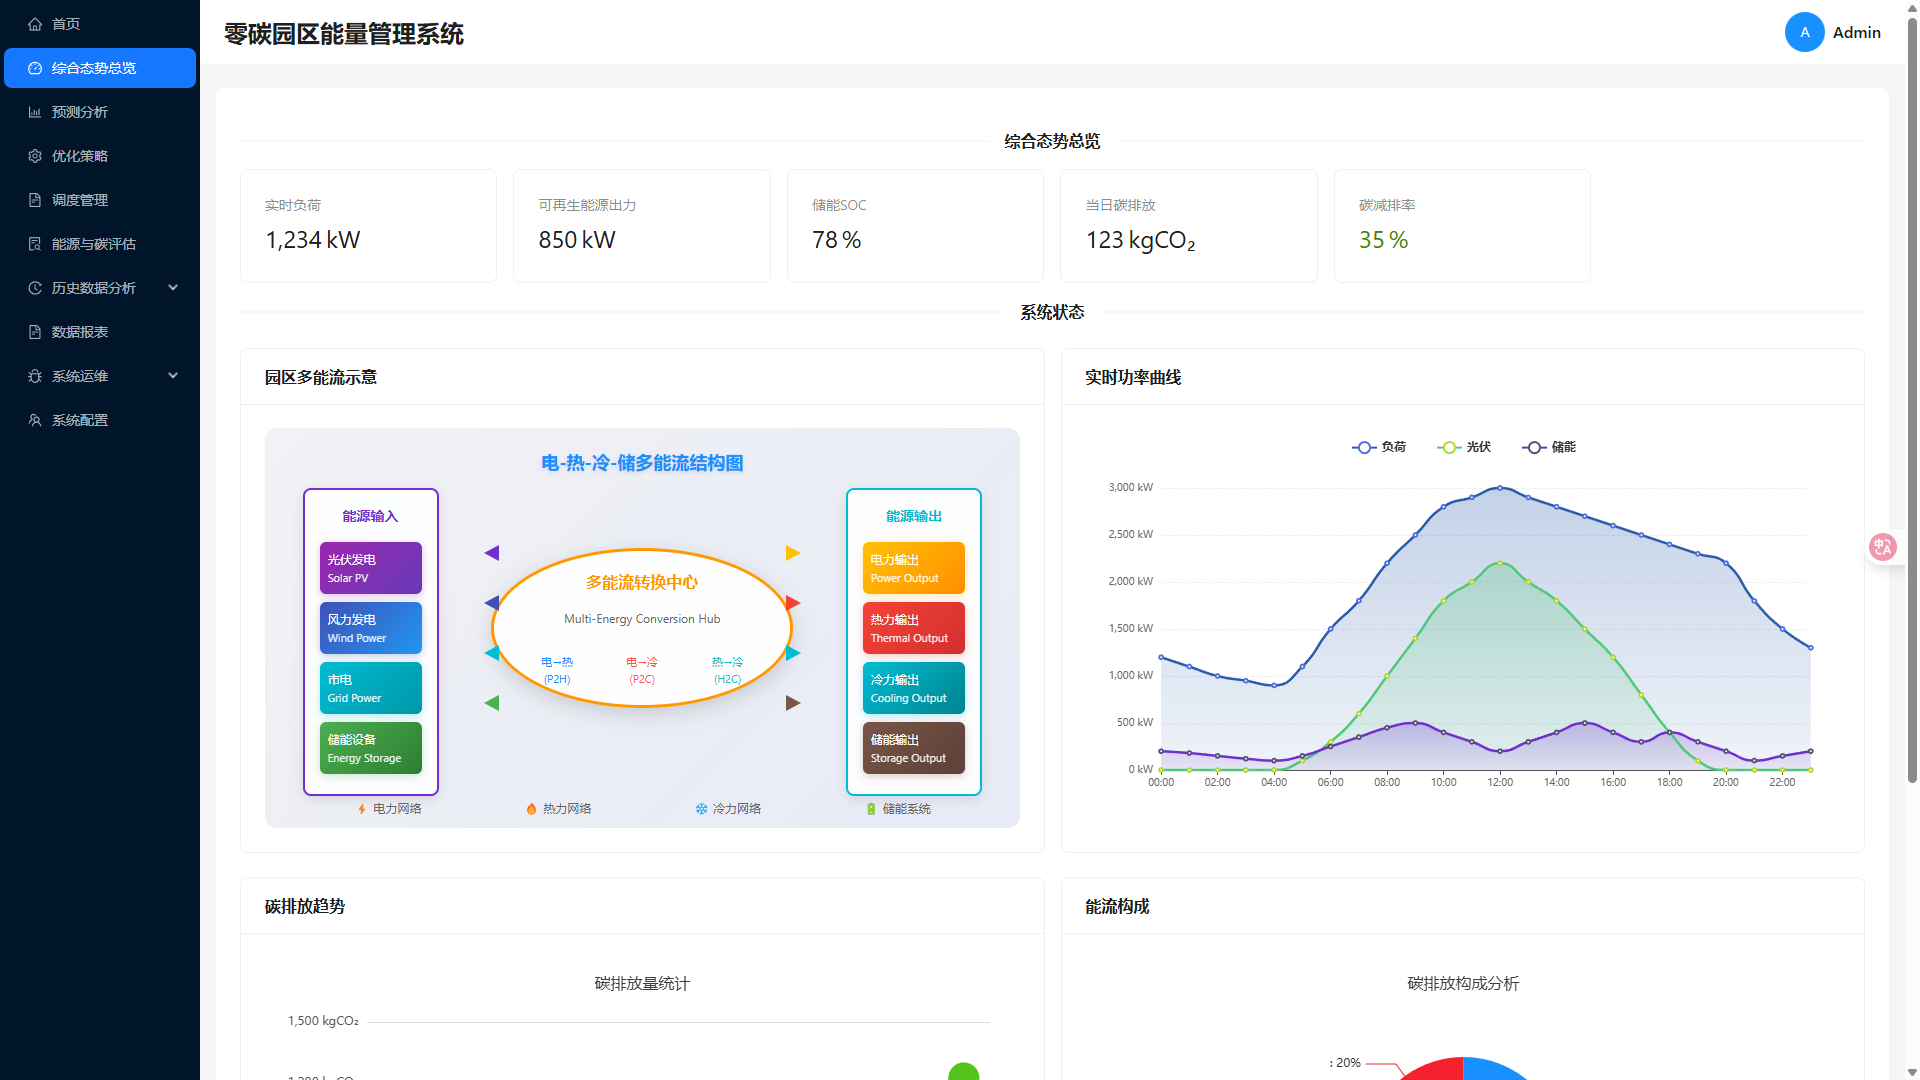Toggle the 储能 series in power curve legend
The image size is (1920, 1080).
[1549, 447]
